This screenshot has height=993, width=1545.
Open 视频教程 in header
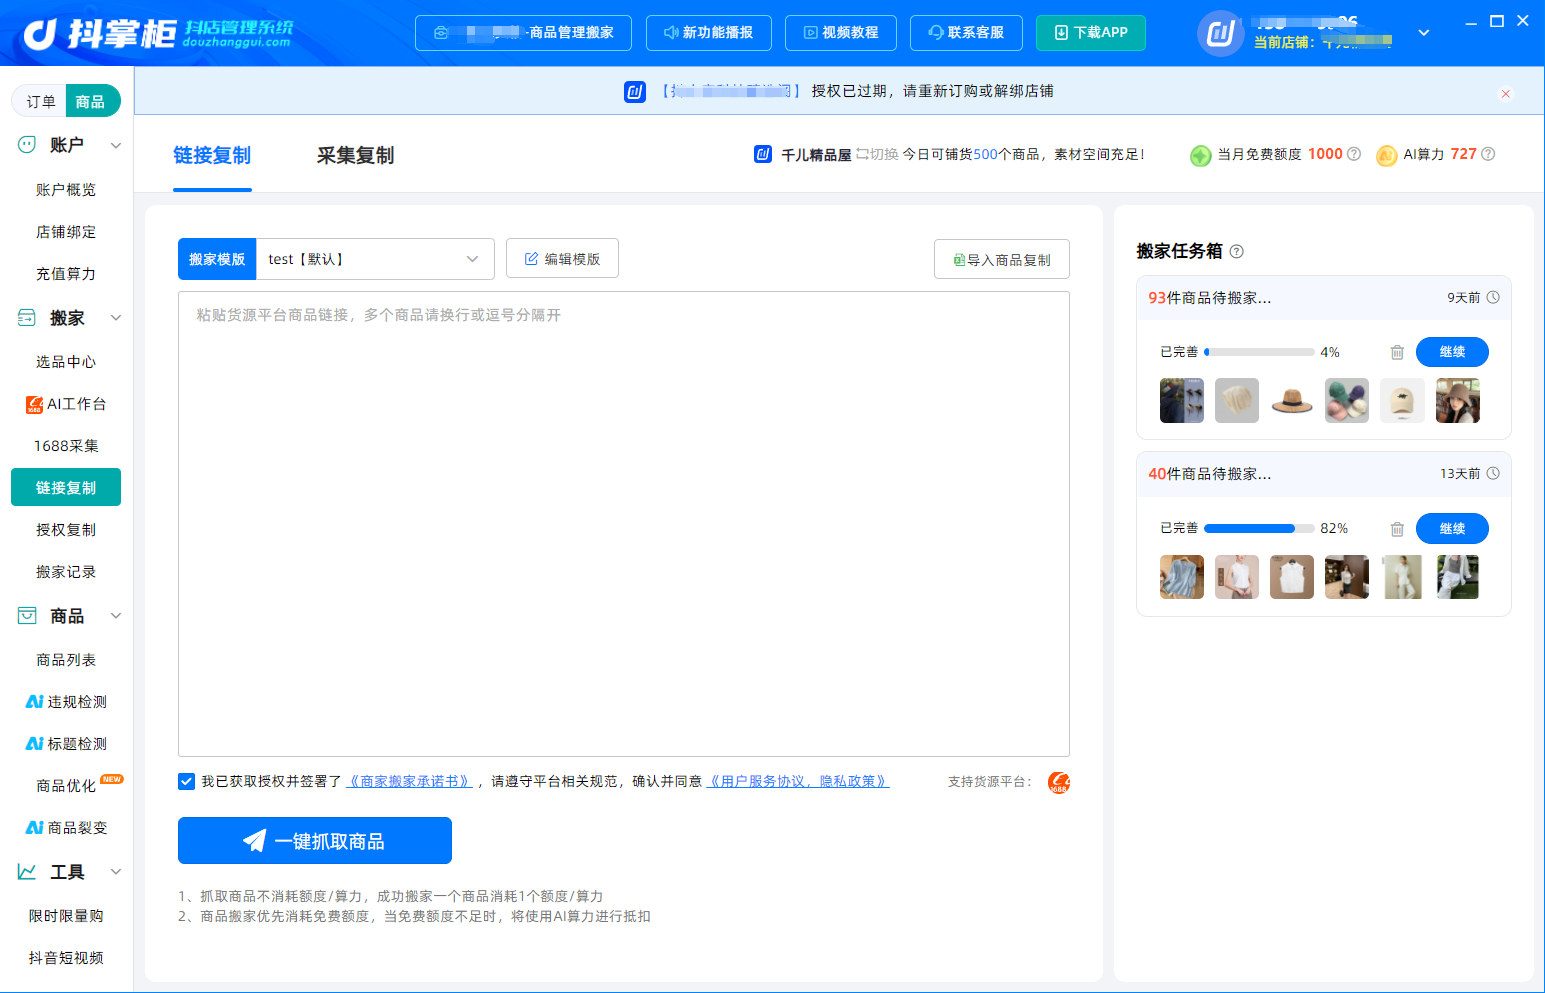pyautogui.click(x=841, y=33)
